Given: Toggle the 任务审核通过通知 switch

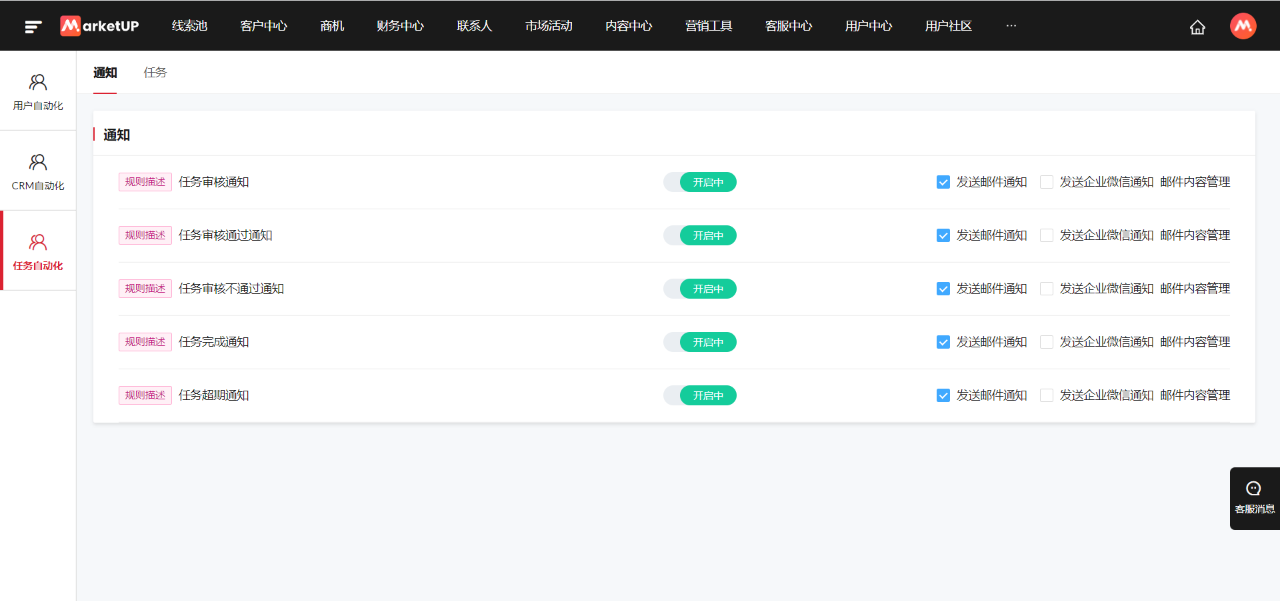Looking at the screenshot, I should coord(700,235).
